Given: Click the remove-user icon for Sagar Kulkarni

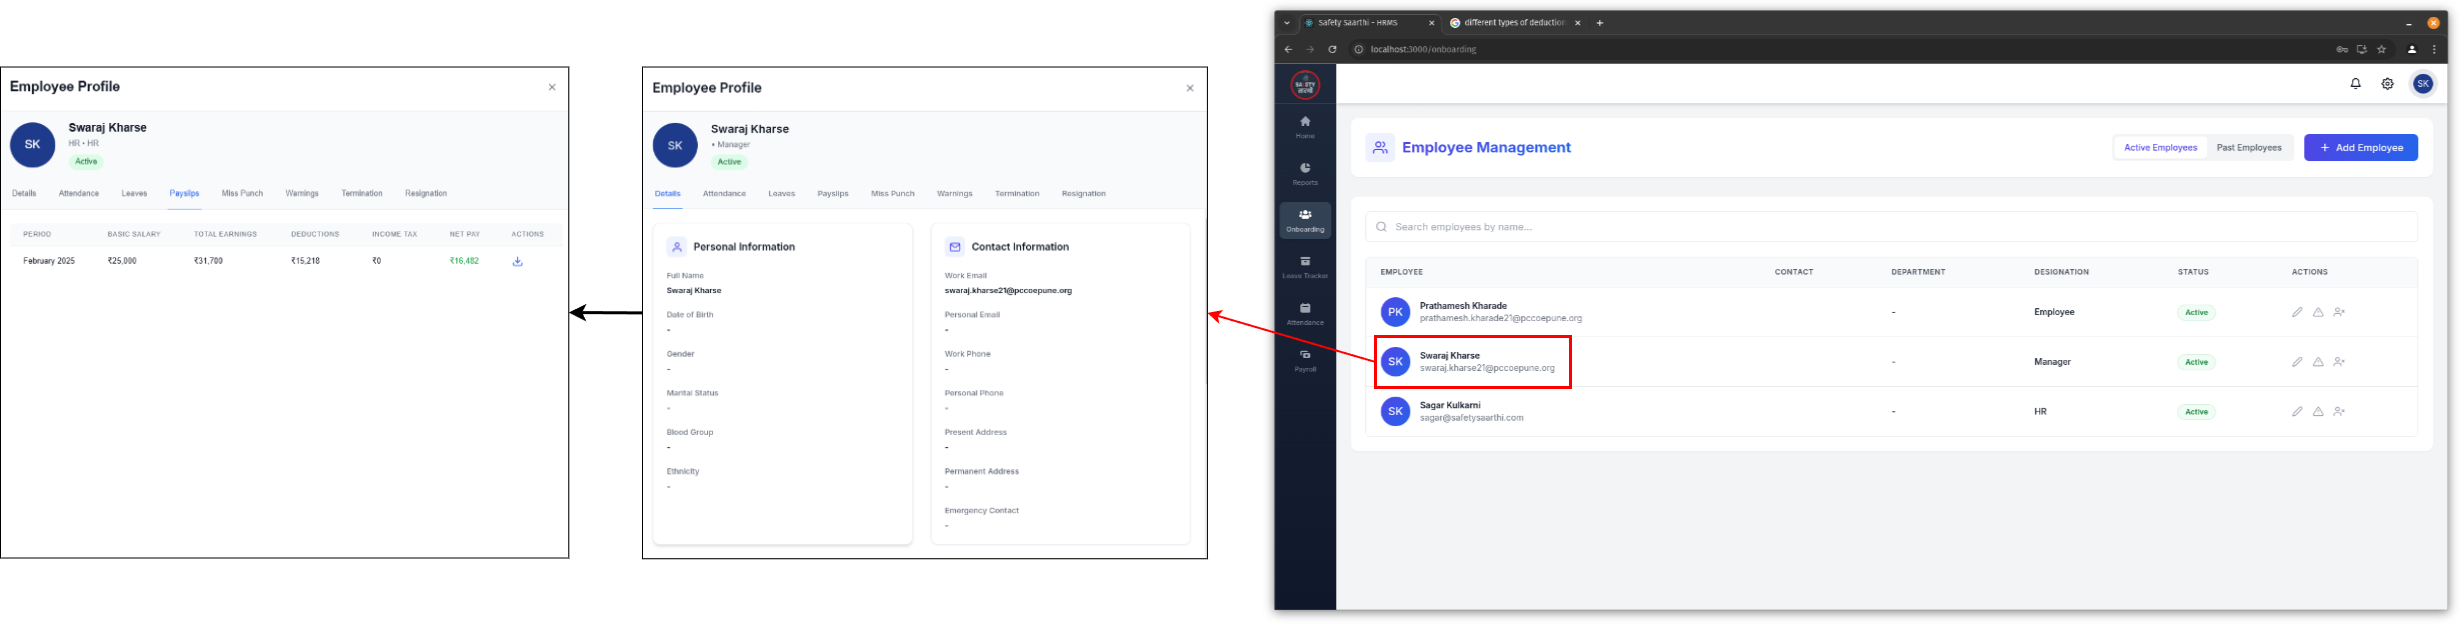Looking at the screenshot, I should [2339, 412].
